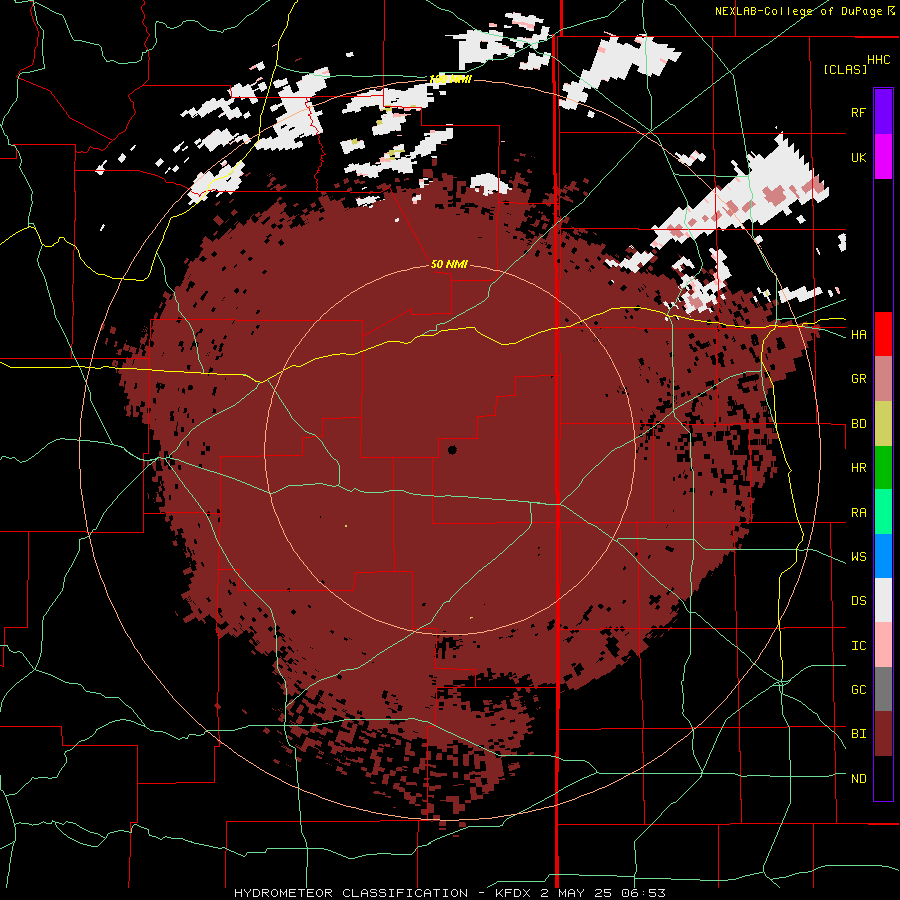The width and height of the screenshot is (900, 900).
Task: Click the HR green legend swatch
Action: tap(883, 468)
